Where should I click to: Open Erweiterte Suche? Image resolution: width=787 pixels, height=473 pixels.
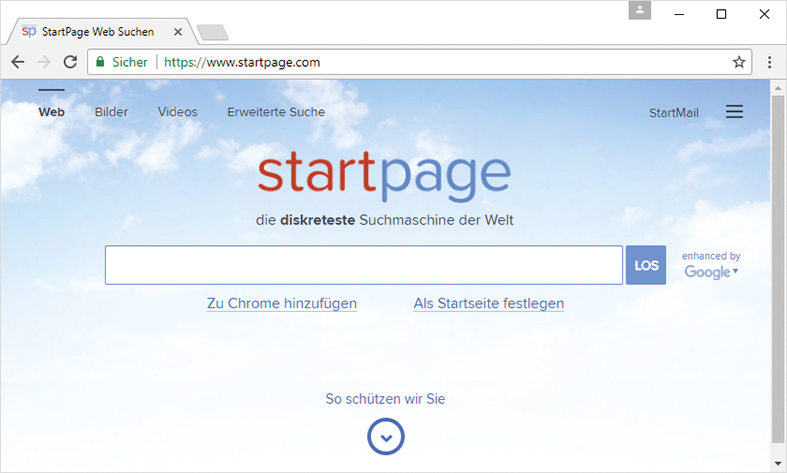(x=276, y=111)
